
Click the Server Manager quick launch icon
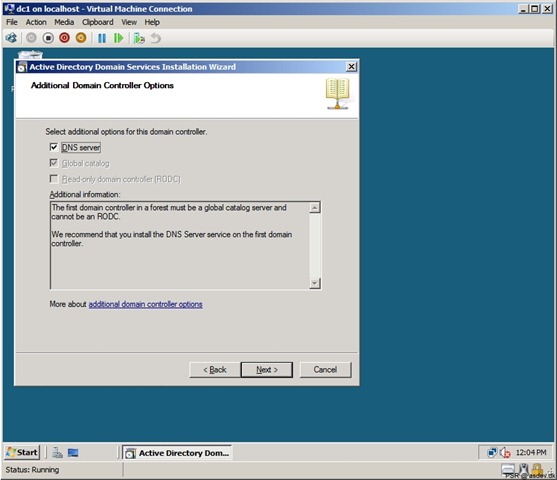57,453
